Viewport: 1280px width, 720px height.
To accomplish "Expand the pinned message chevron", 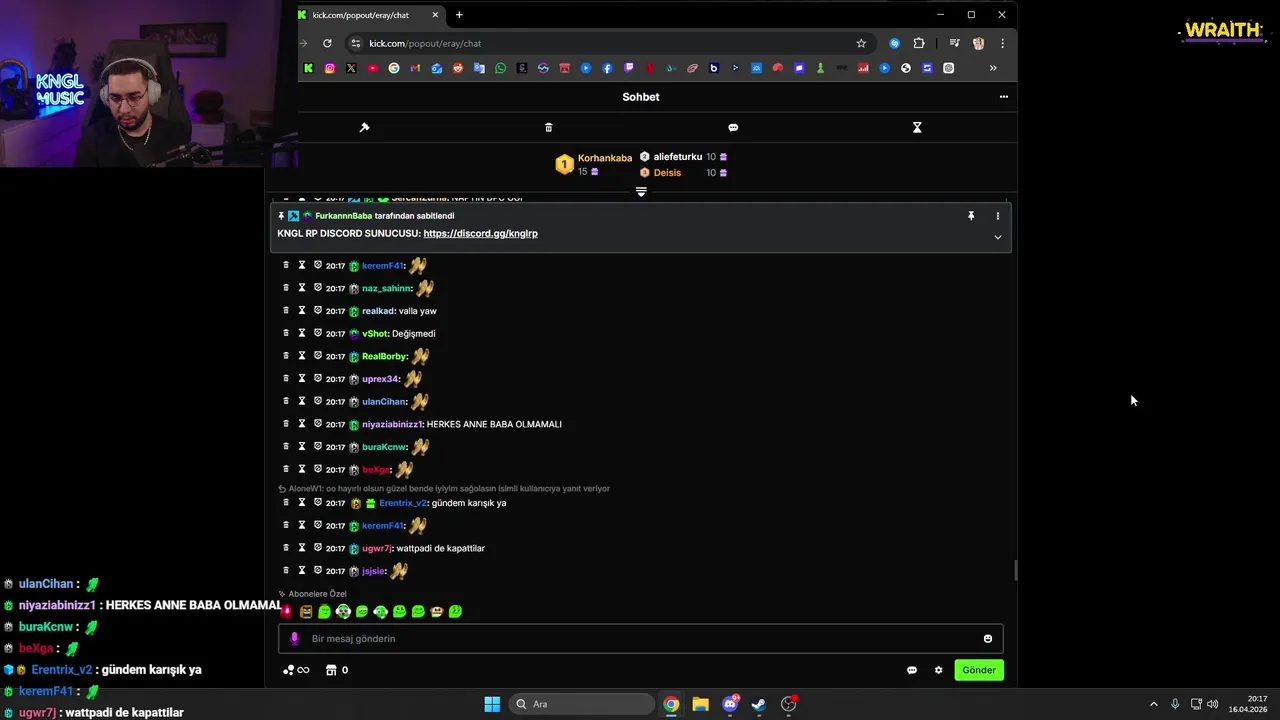I will pos(997,237).
